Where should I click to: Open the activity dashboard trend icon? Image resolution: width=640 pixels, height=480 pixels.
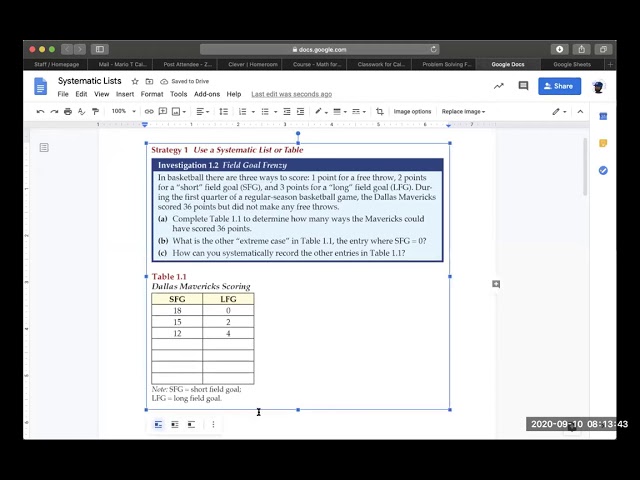(499, 86)
